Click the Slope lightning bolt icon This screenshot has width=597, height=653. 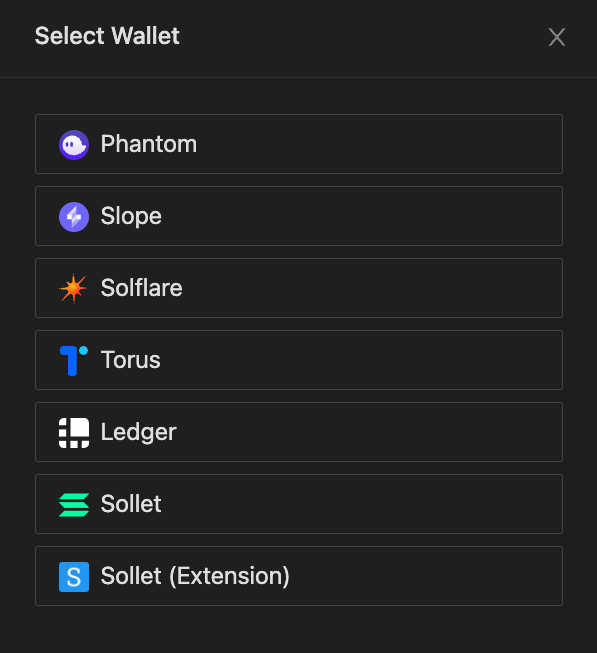[74, 217]
